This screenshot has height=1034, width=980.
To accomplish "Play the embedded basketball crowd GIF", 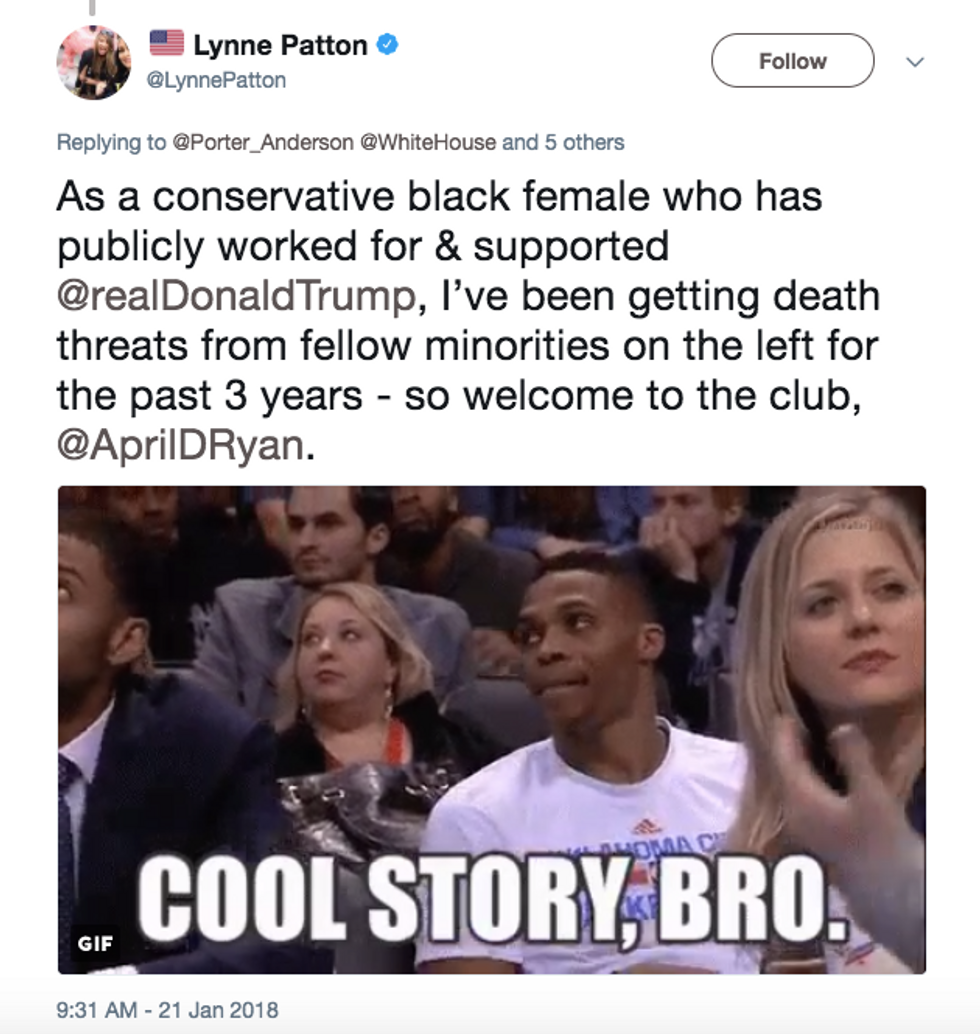I will point(492,730).
